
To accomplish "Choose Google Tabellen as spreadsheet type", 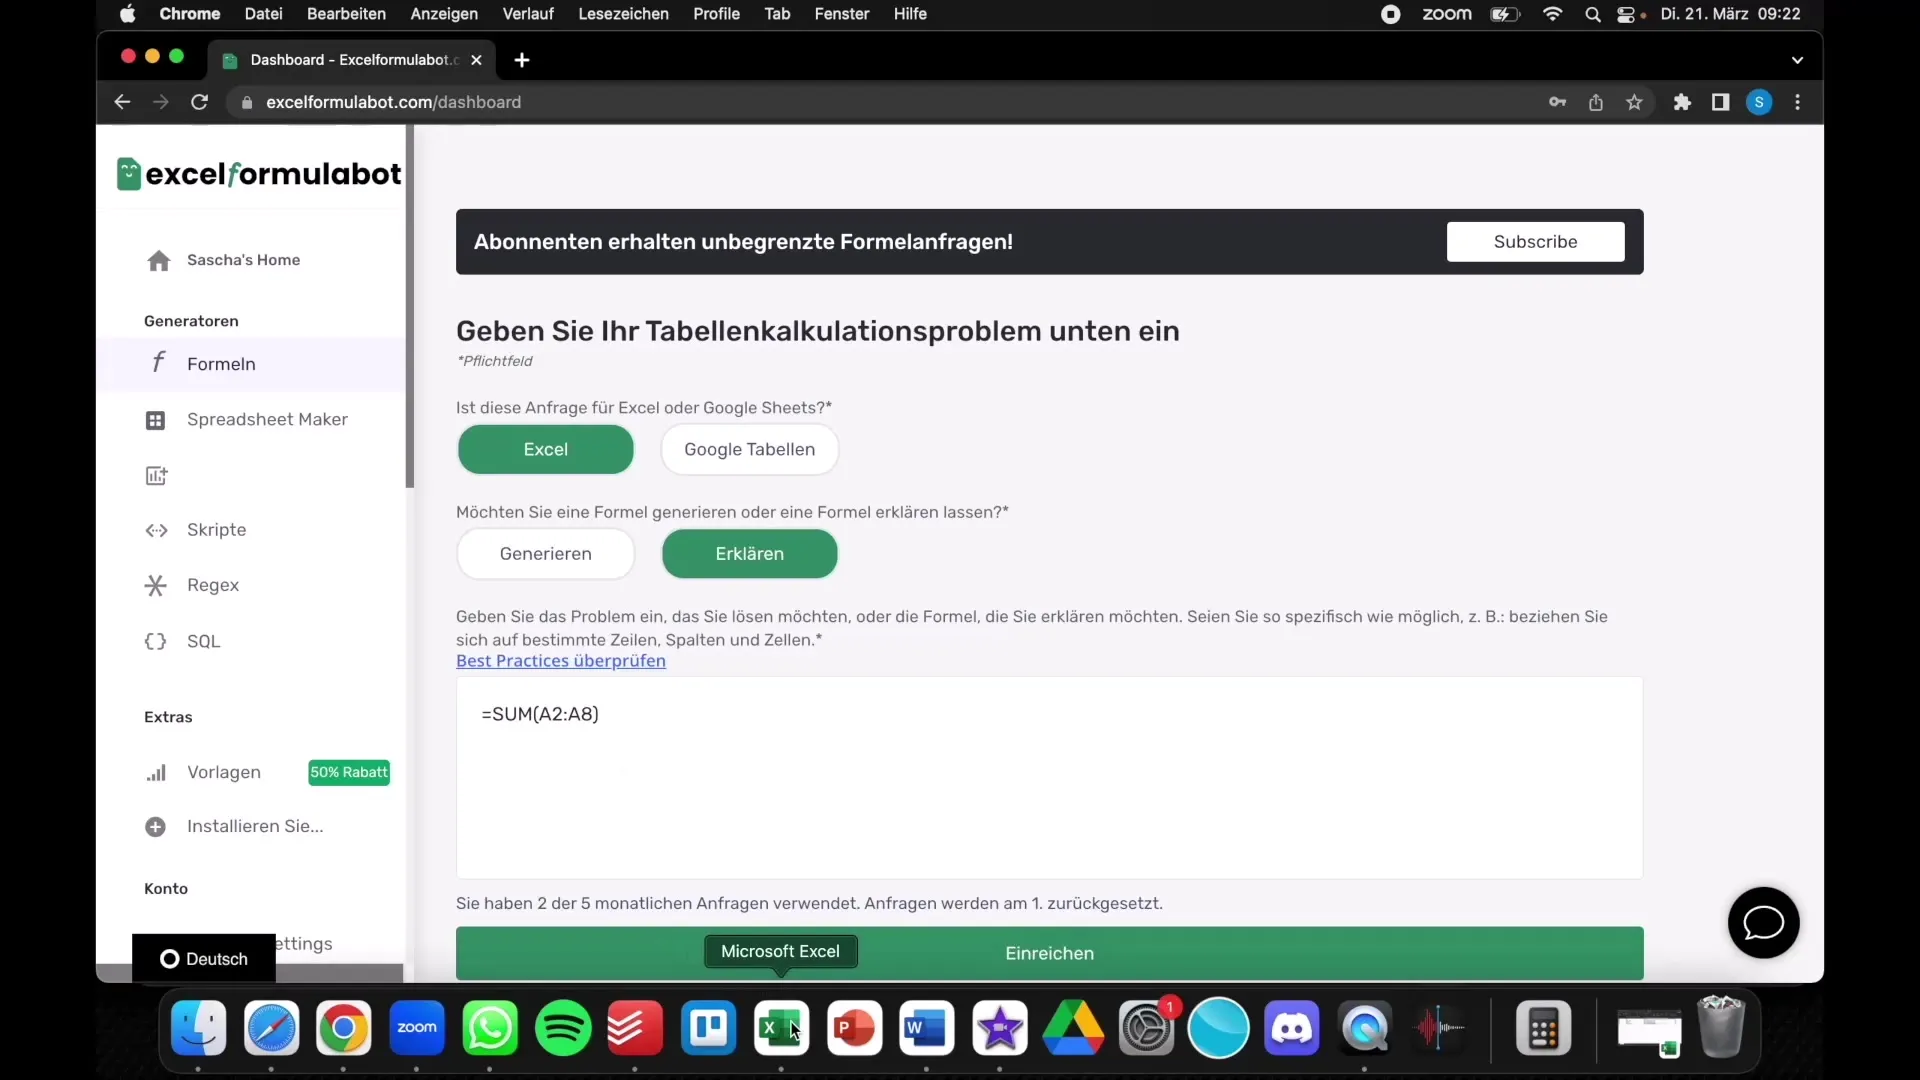I will (749, 450).
